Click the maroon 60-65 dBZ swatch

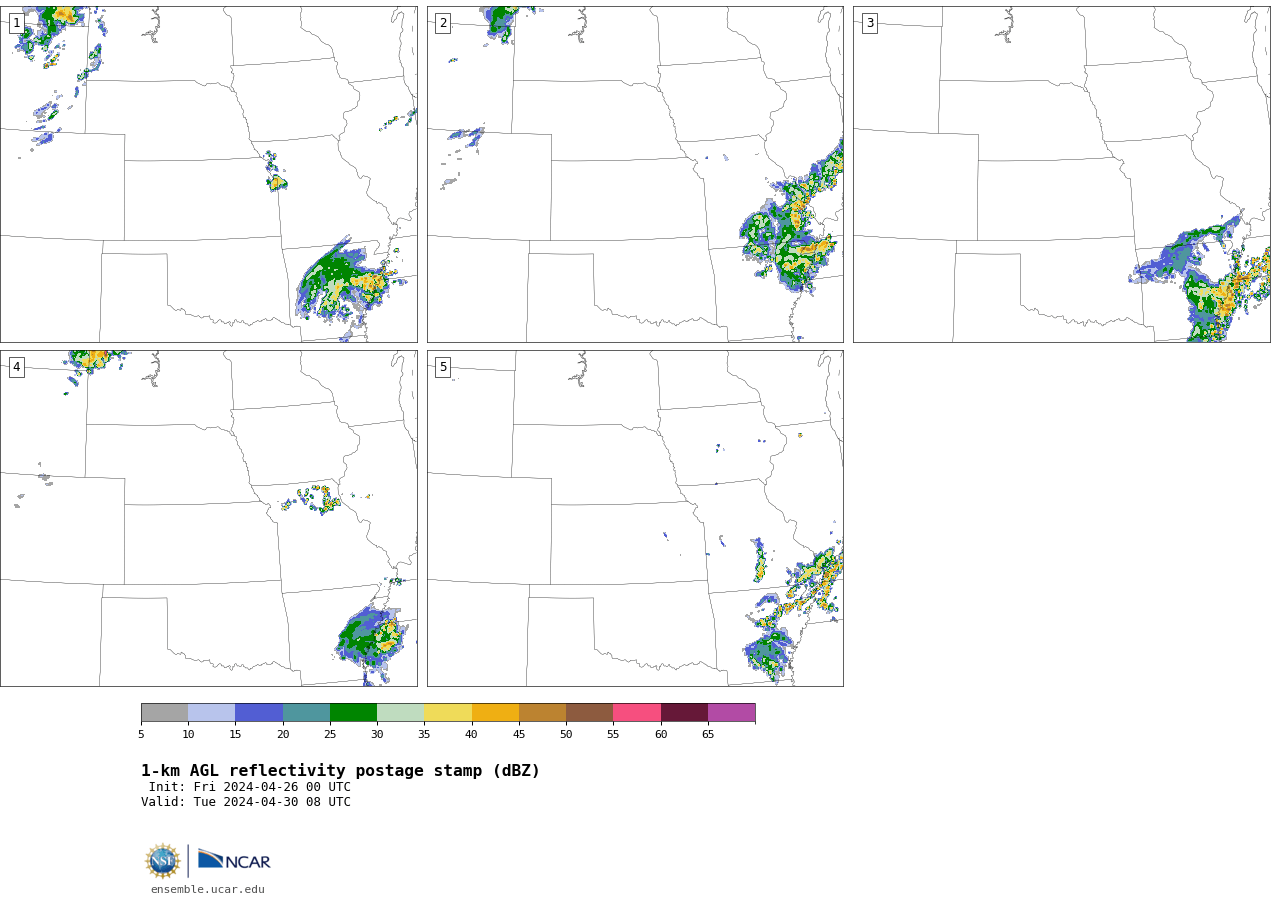click(x=684, y=713)
